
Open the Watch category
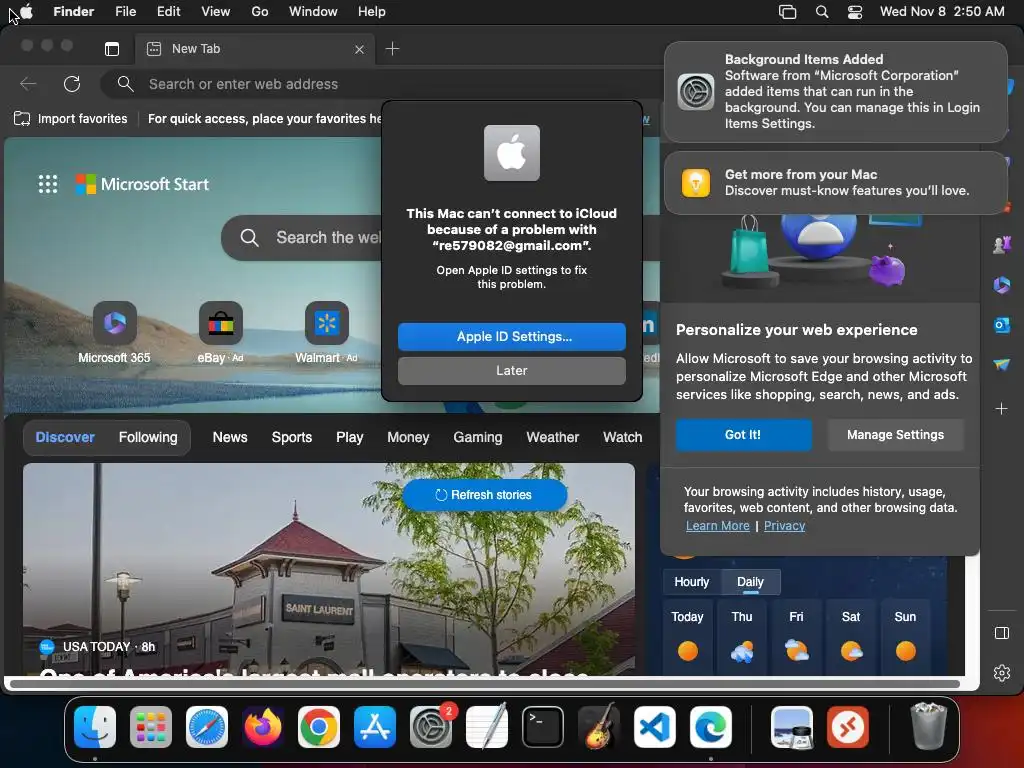pyautogui.click(x=622, y=437)
